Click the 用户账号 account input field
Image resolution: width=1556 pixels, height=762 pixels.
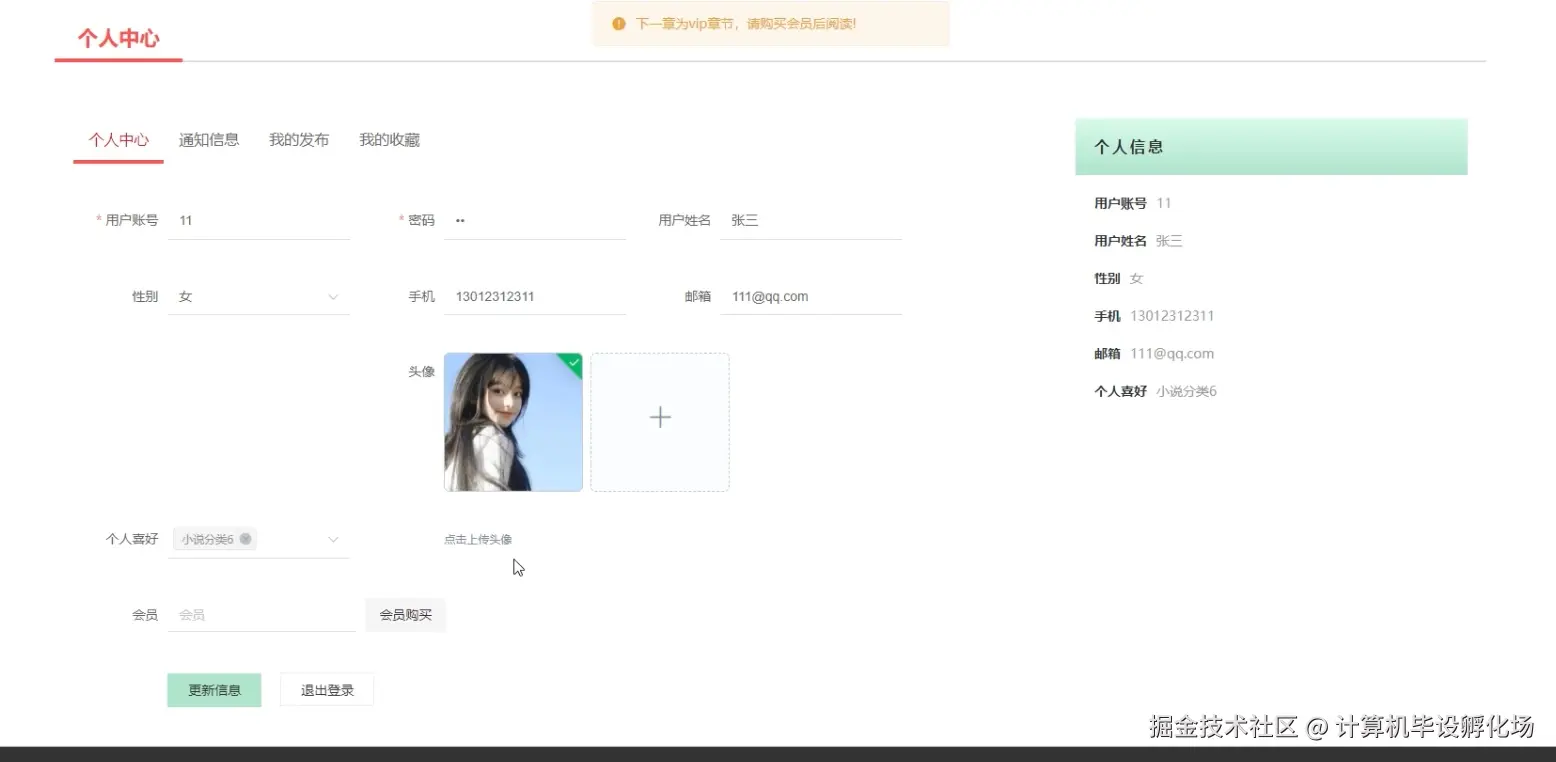tap(258, 220)
